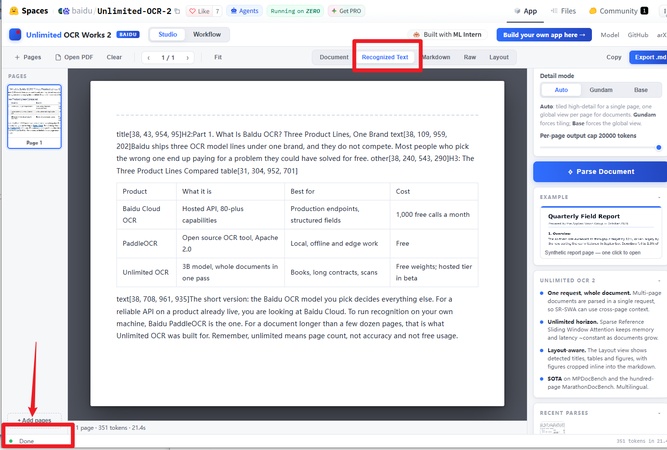The height and width of the screenshot is (450, 667).
Task: Click the 'Best for' column header
Action: [x=337, y=191]
